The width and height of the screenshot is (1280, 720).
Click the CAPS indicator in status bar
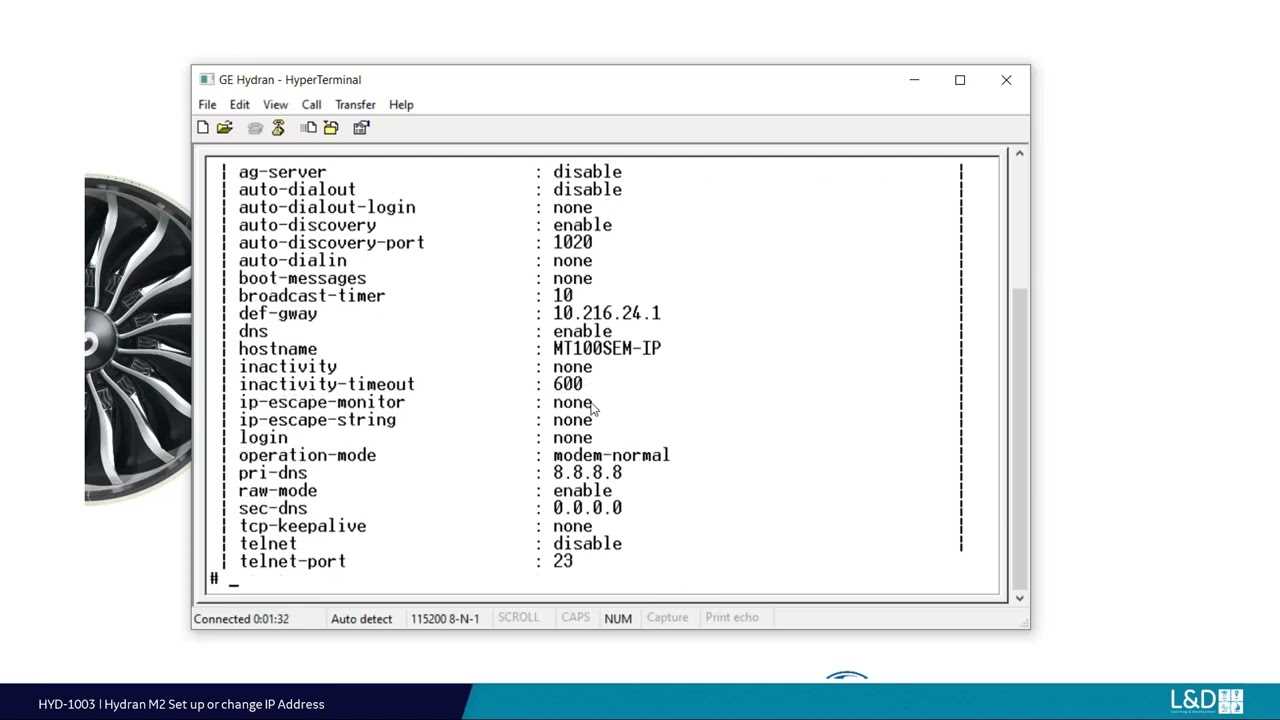pyautogui.click(x=575, y=618)
